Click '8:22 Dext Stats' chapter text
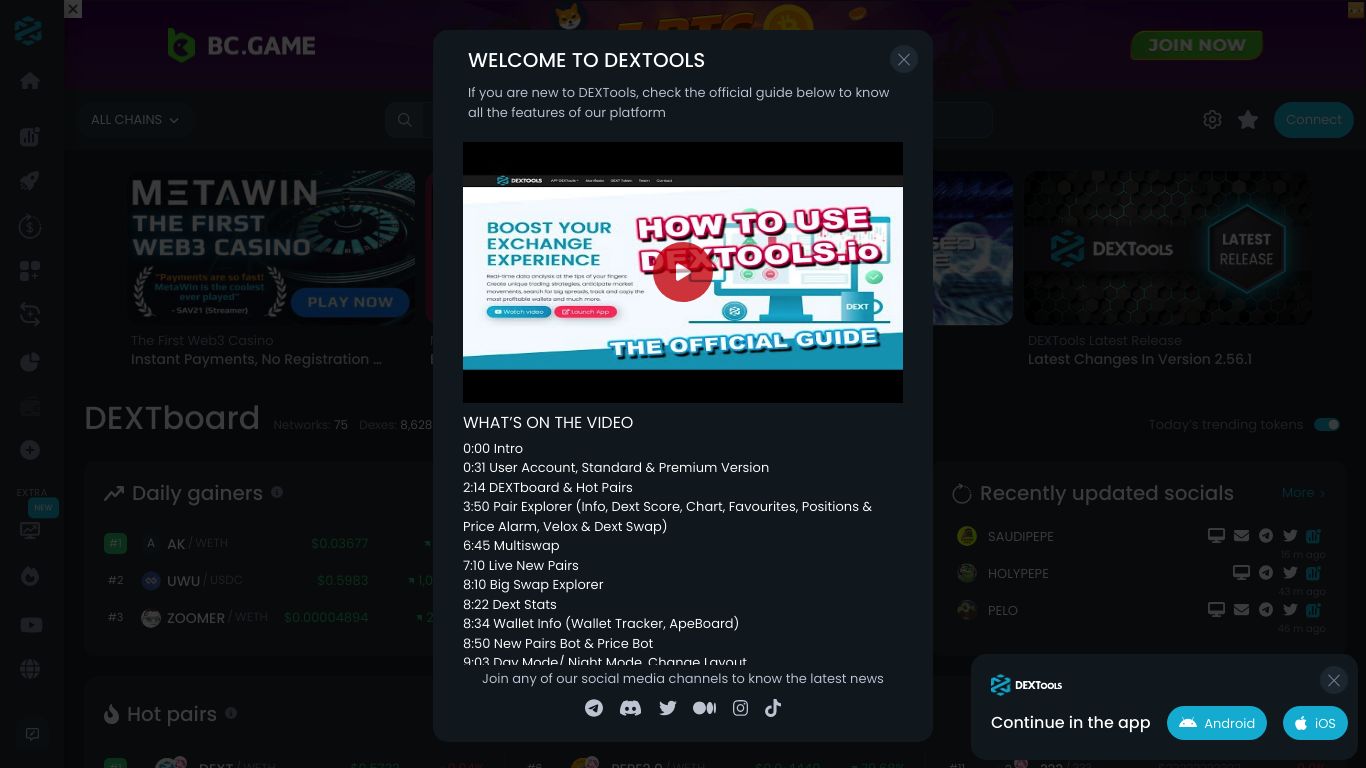 510,604
